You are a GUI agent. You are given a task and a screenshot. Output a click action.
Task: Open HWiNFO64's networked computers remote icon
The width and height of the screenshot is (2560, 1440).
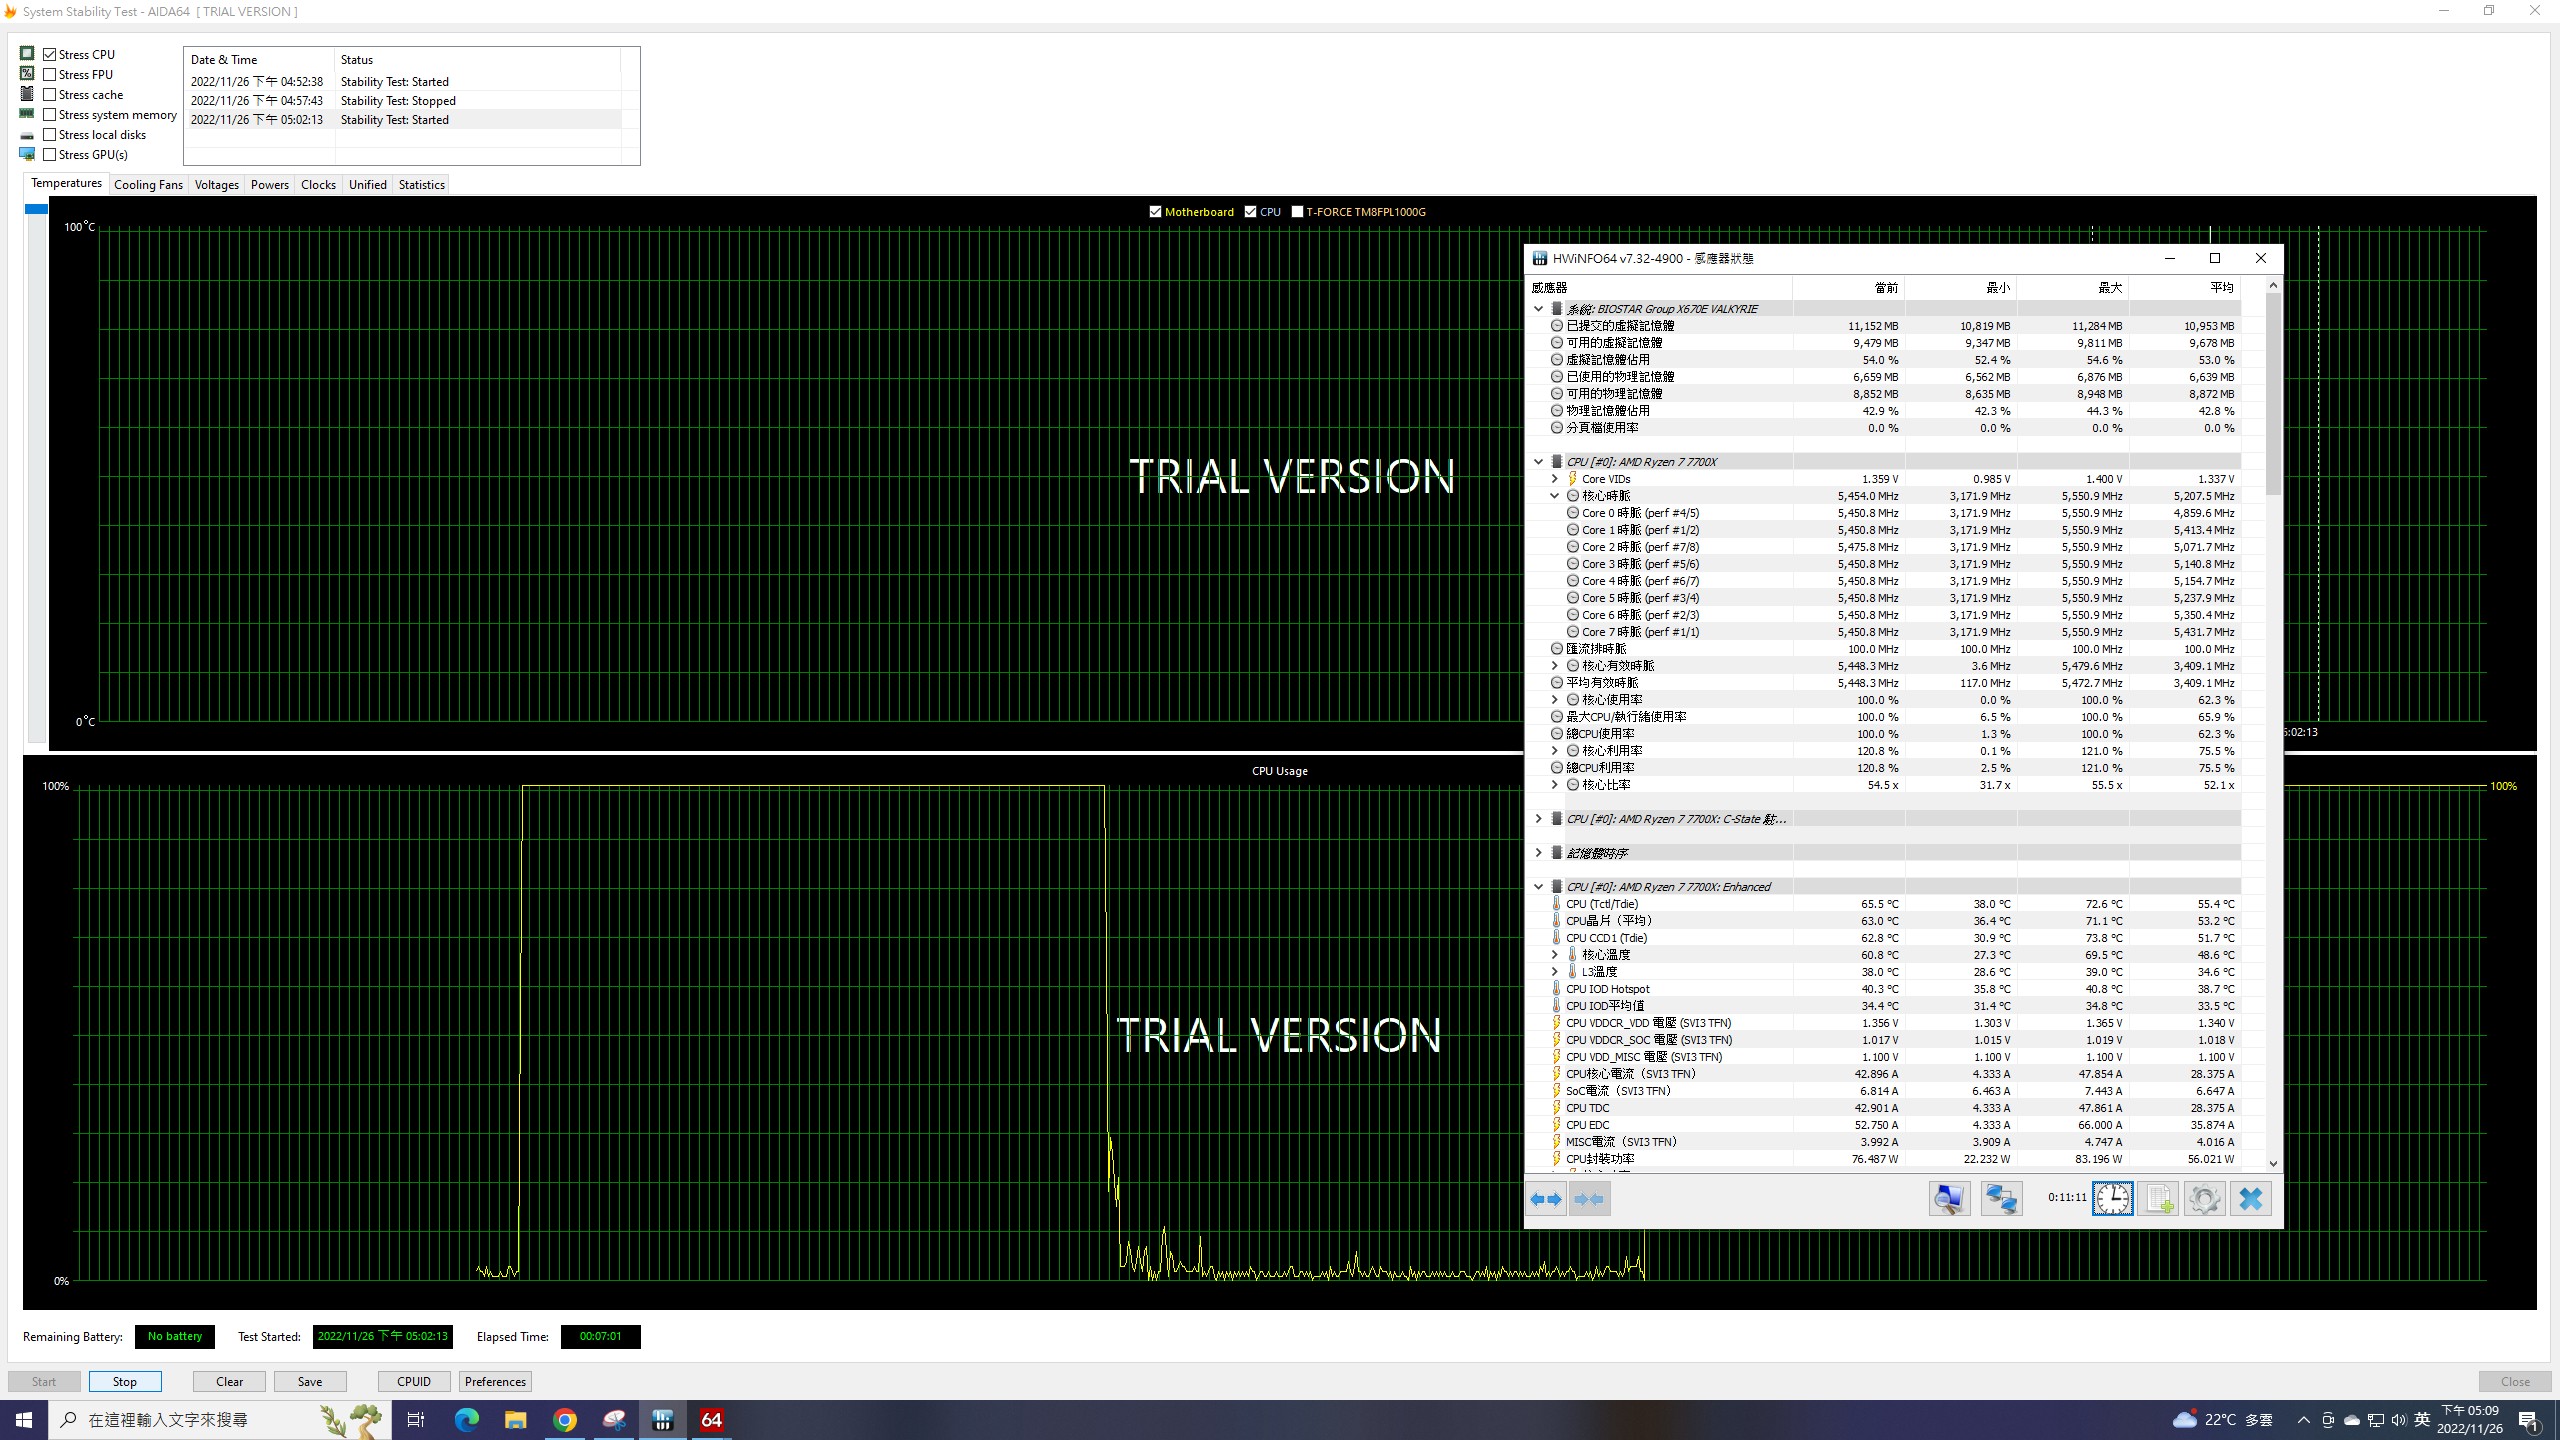[2001, 1198]
